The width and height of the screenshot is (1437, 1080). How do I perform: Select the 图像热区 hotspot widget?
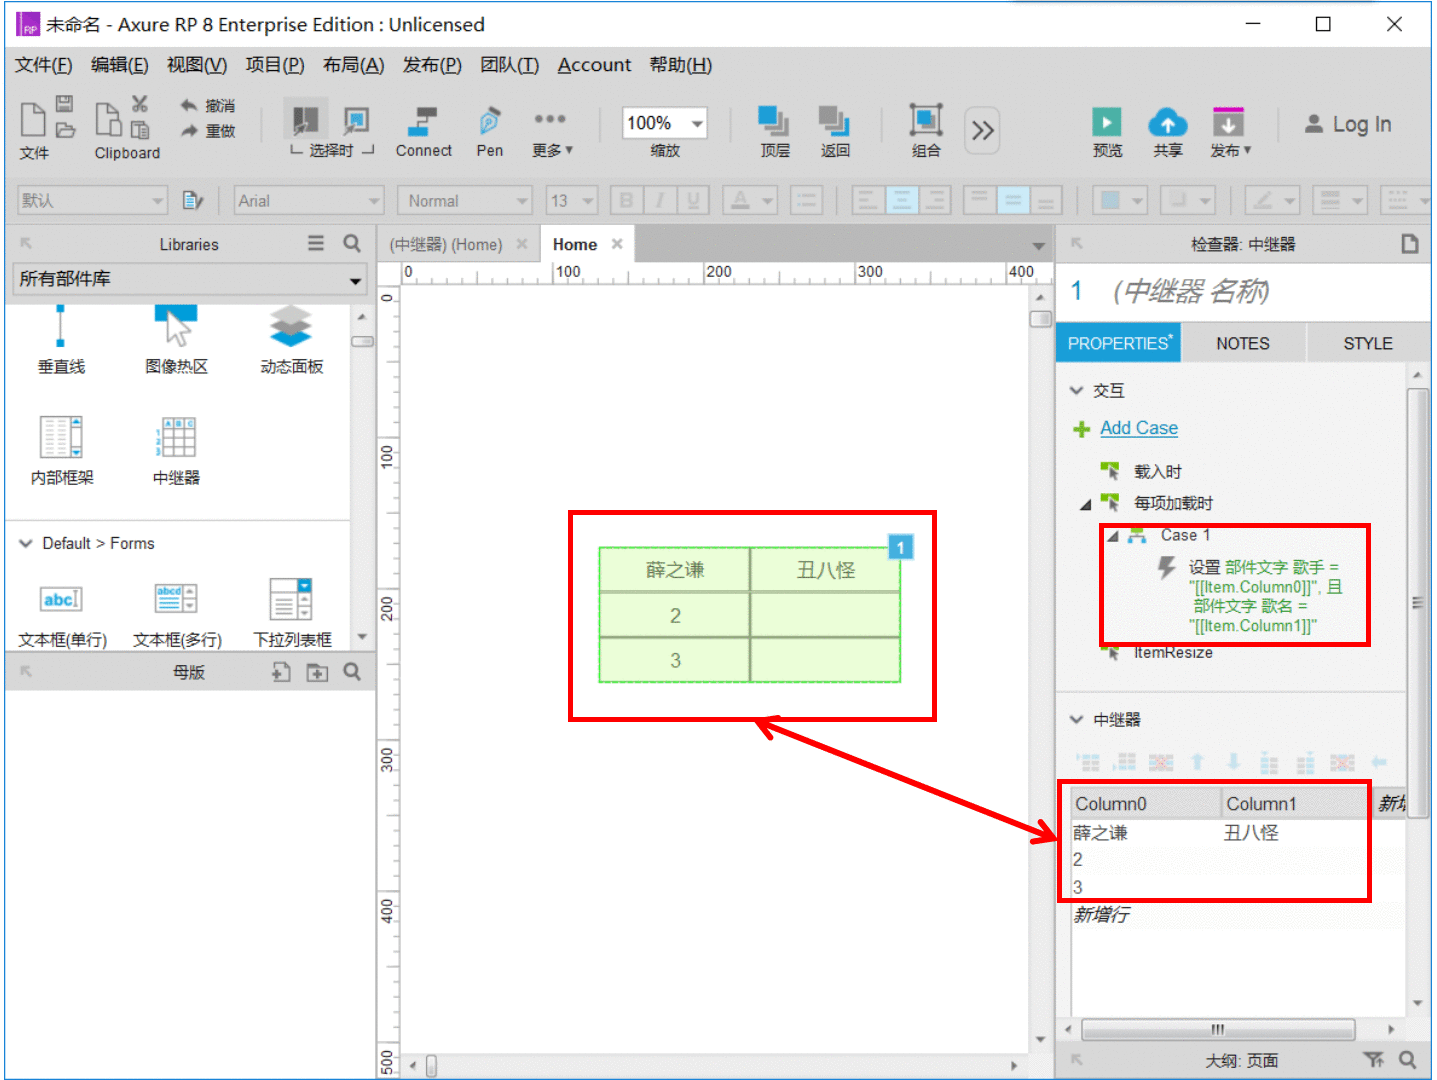tap(176, 340)
